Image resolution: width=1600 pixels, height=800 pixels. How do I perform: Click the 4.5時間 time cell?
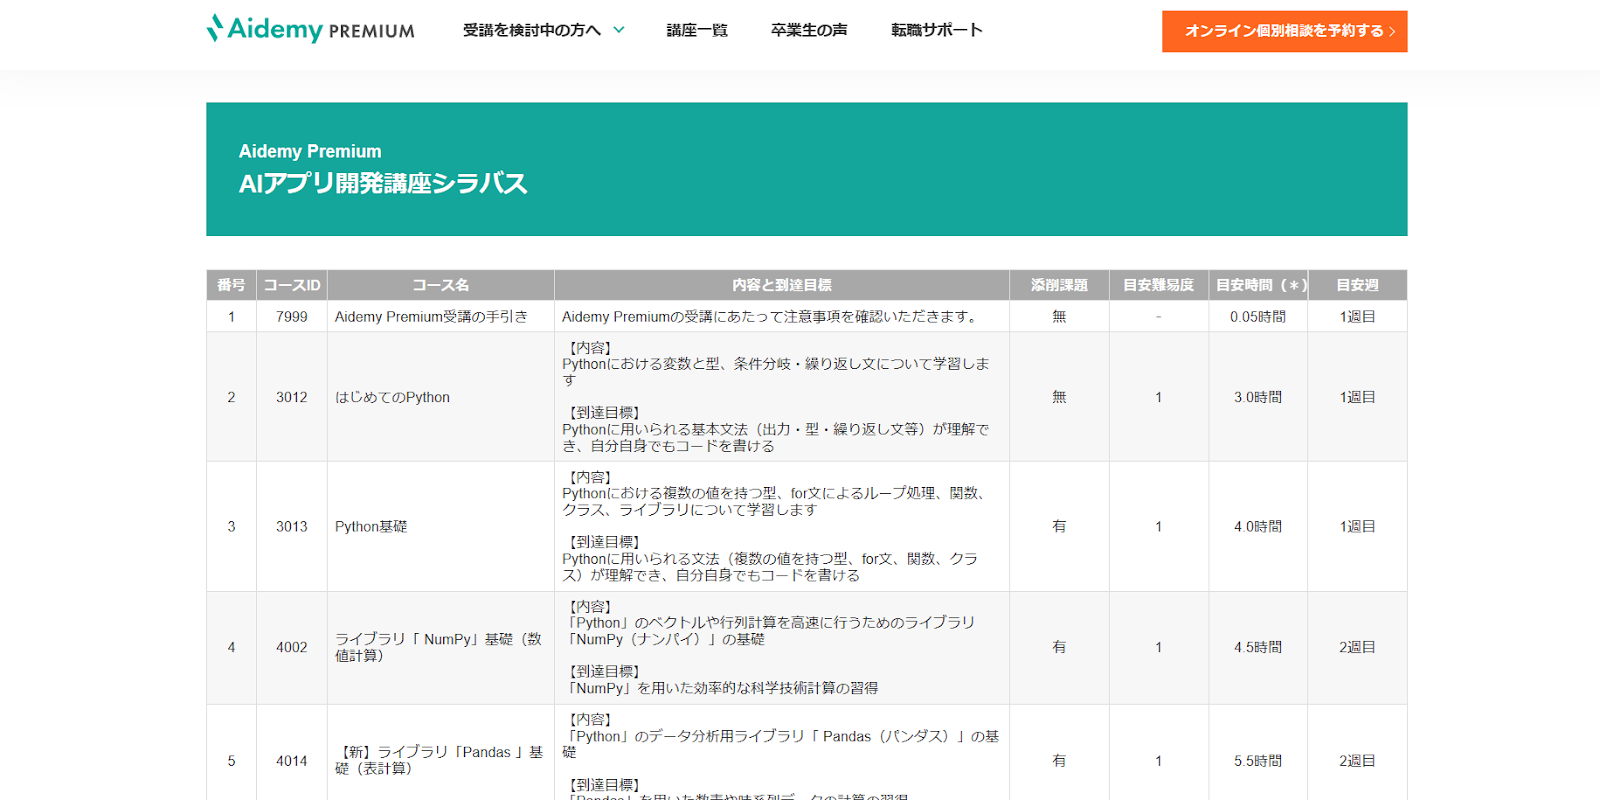point(1258,647)
